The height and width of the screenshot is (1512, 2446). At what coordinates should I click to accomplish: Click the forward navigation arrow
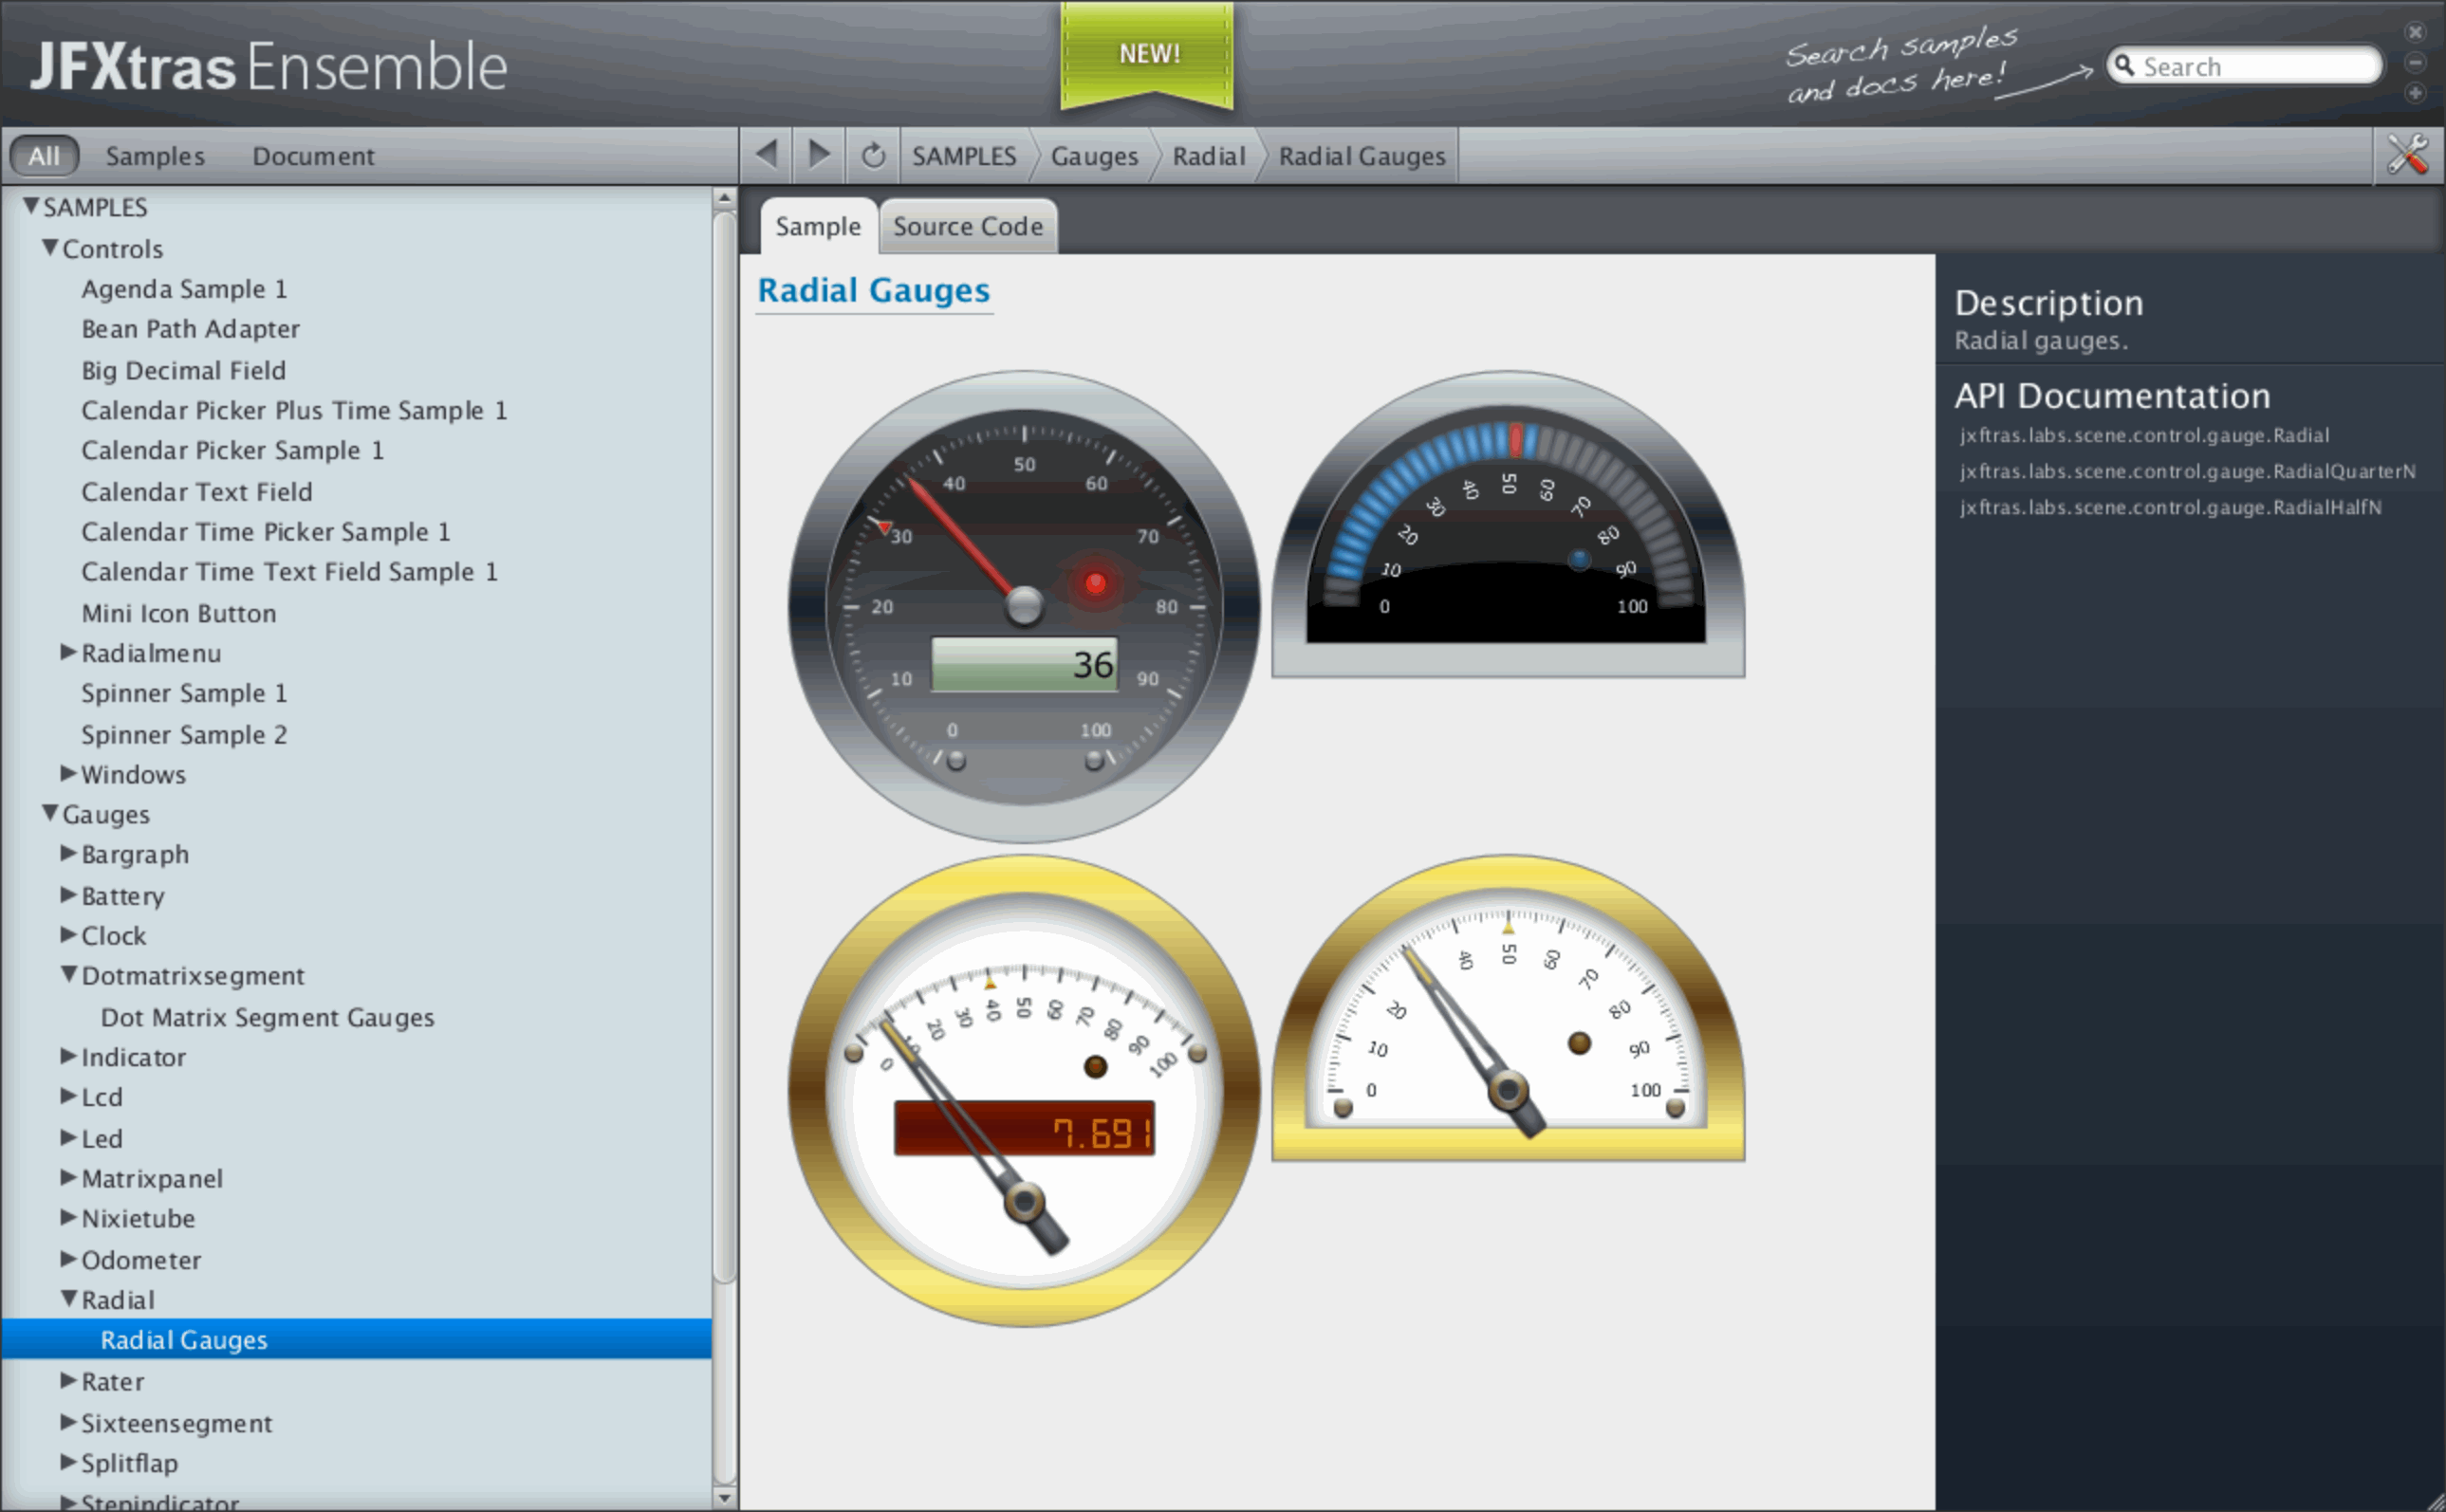point(819,155)
